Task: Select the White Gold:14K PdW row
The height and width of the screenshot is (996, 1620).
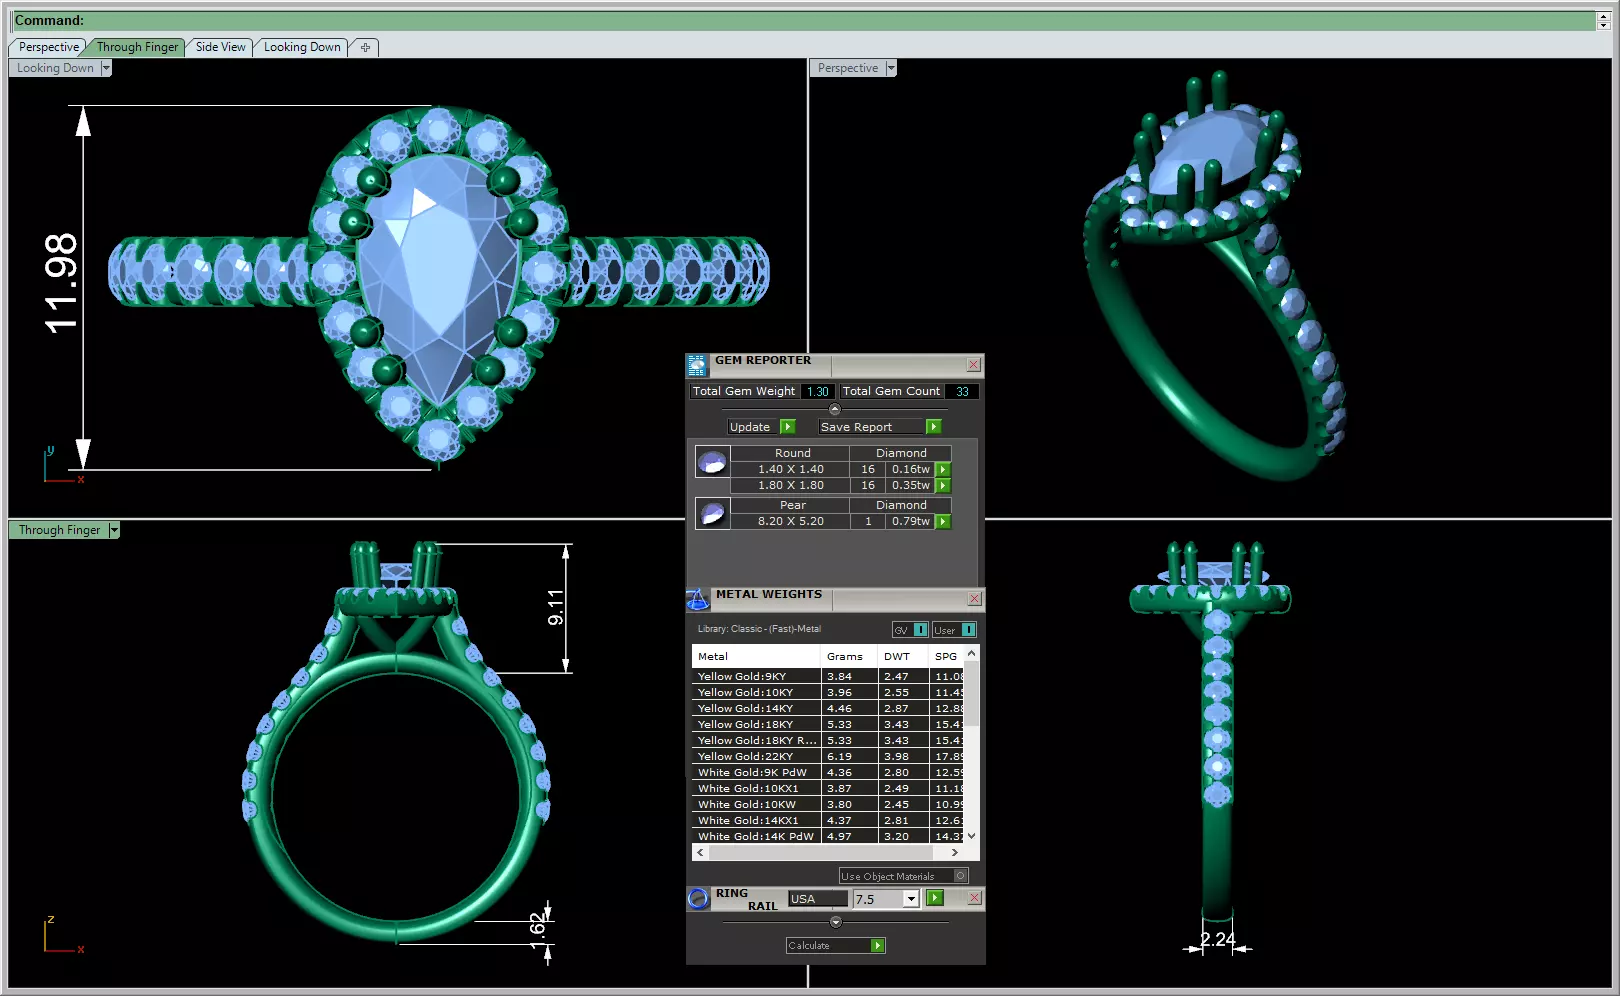Action: point(829,837)
